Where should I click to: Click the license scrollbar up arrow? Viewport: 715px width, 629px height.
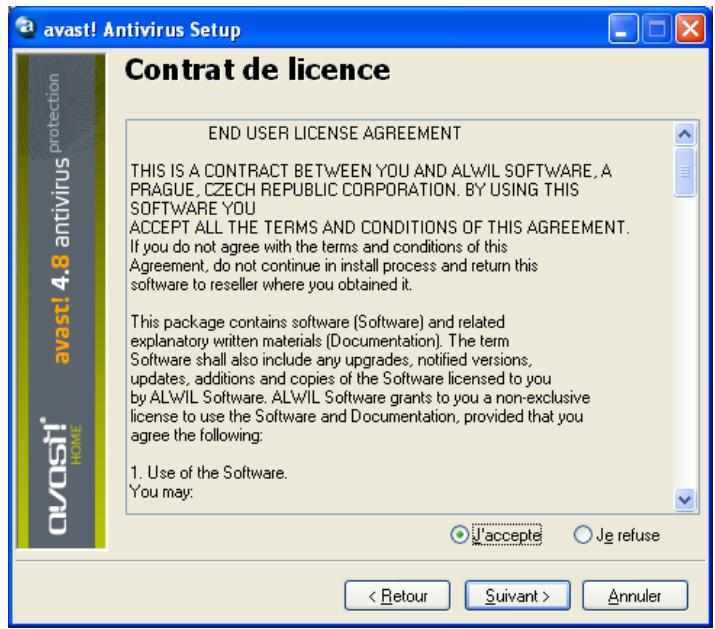pyautogui.click(x=684, y=134)
